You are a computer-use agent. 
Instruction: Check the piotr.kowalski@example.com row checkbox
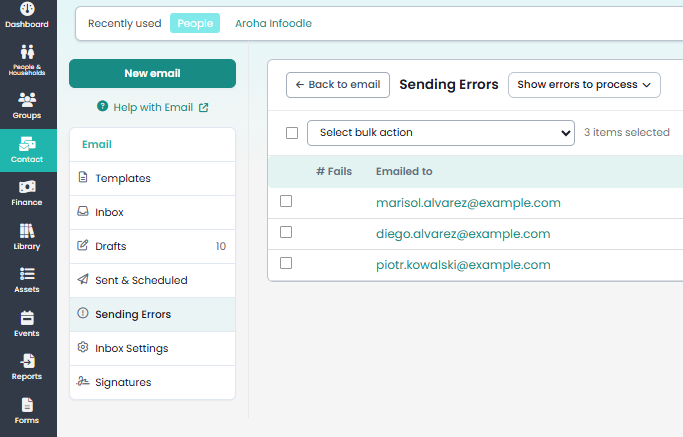click(286, 263)
